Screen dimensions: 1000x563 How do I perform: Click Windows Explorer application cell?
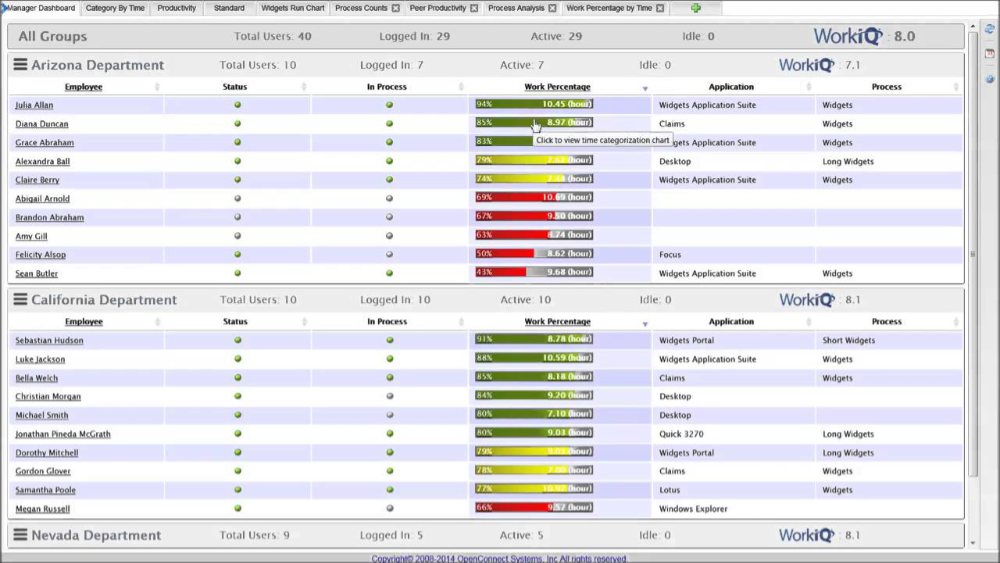[x=693, y=509]
